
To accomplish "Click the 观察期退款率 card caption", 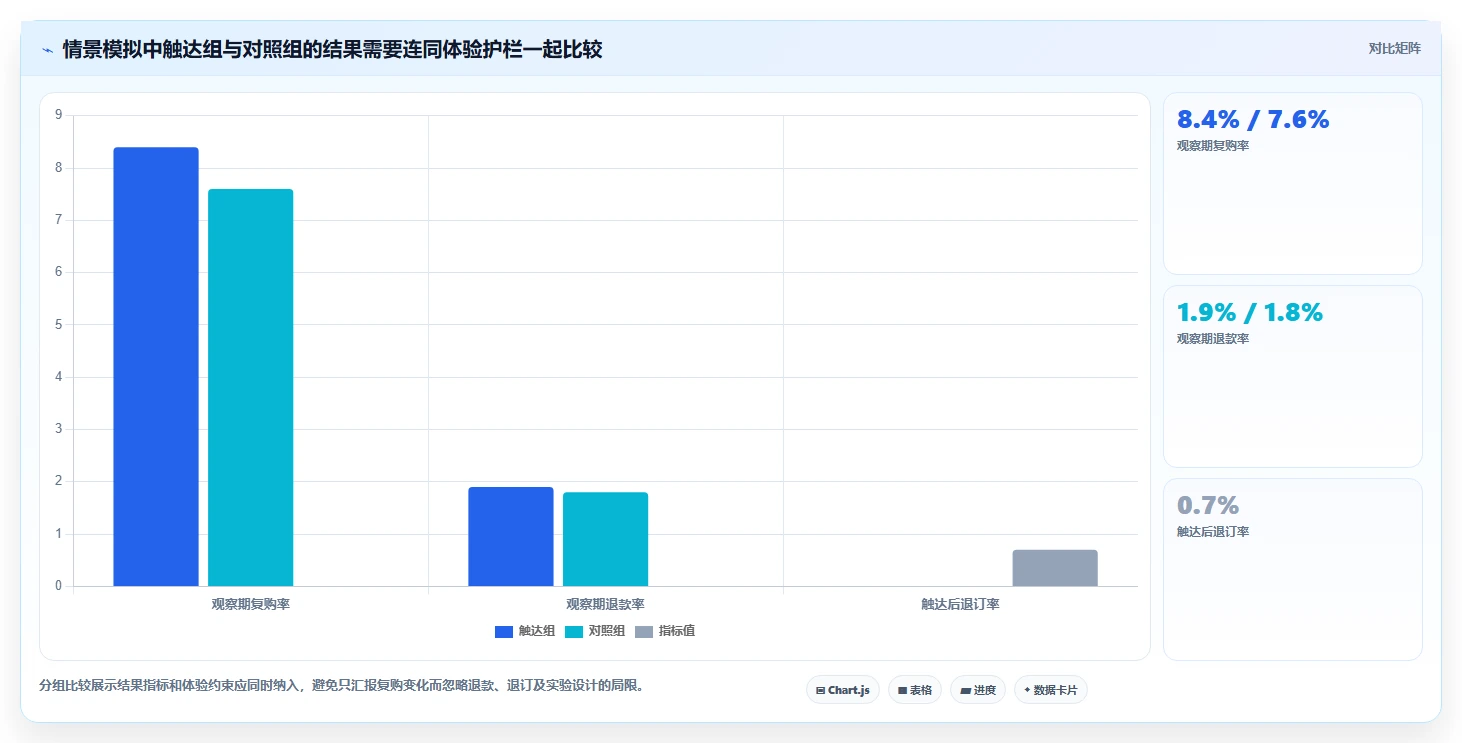I will click(x=1213, y=339).
